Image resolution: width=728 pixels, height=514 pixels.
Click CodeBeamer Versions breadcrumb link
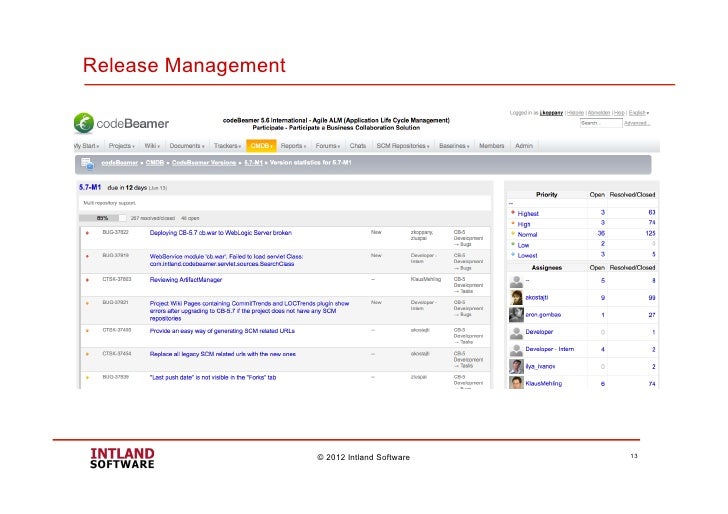click(x=204, y=163)
